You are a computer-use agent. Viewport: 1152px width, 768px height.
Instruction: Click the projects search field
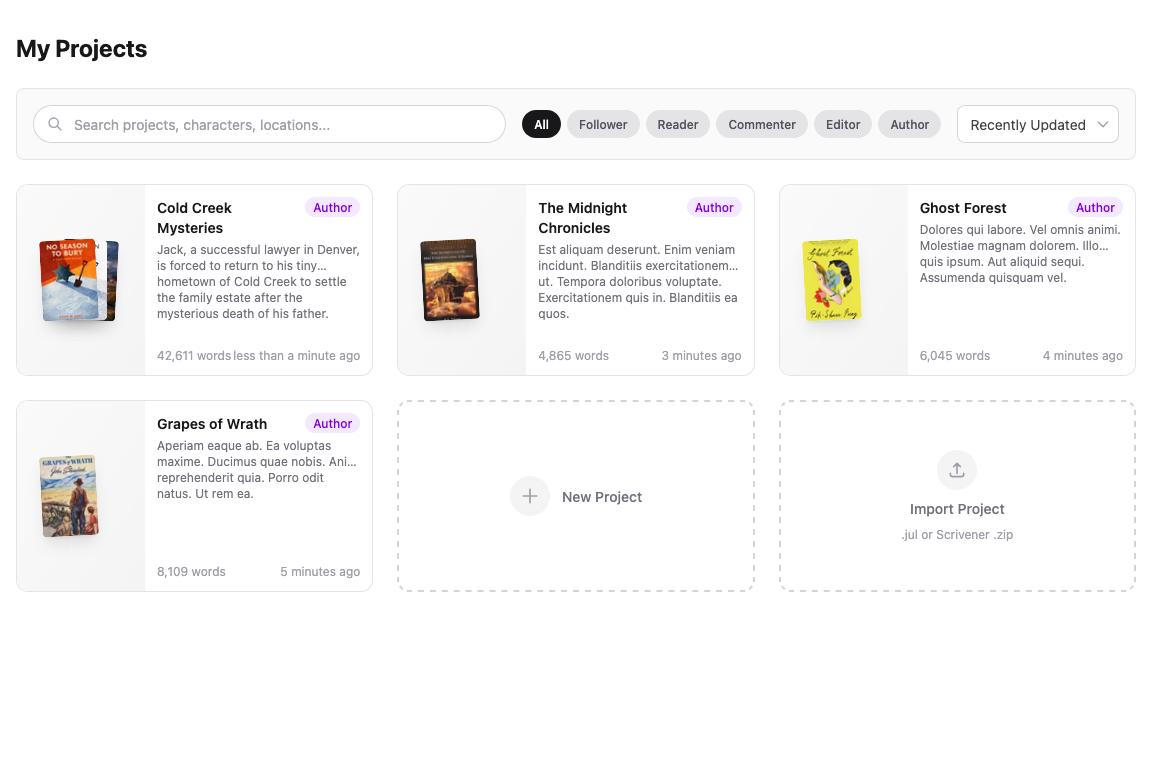[269, 124]
